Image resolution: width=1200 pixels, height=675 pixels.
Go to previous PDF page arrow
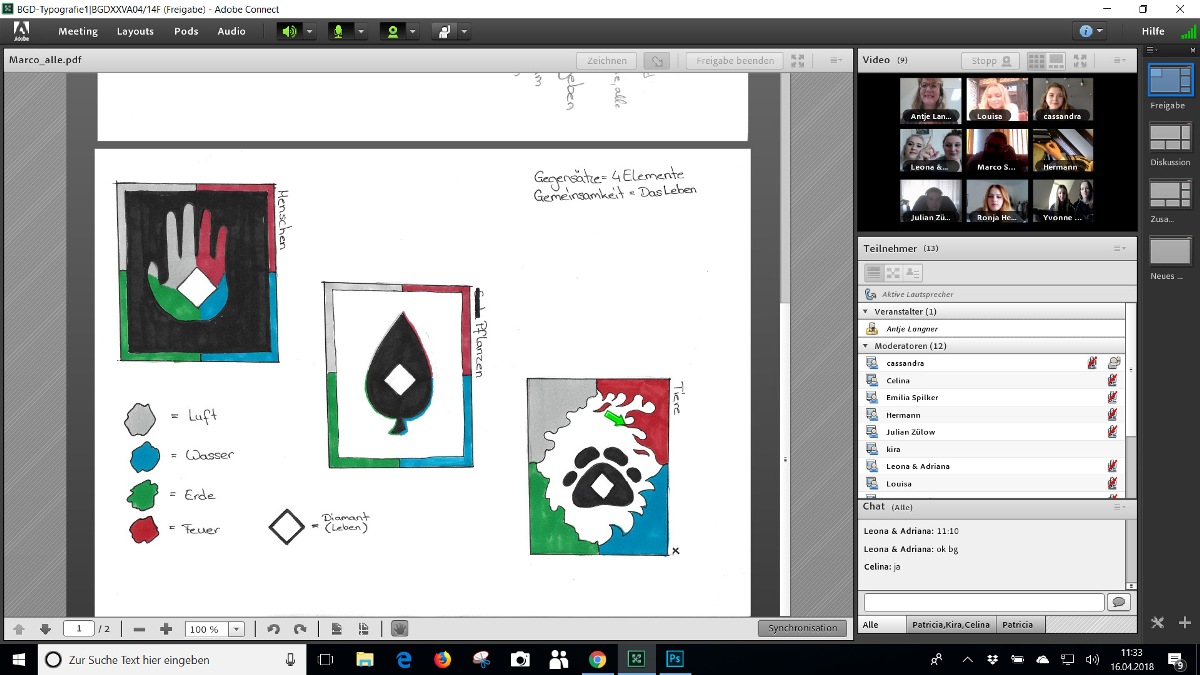coord(19,629)
